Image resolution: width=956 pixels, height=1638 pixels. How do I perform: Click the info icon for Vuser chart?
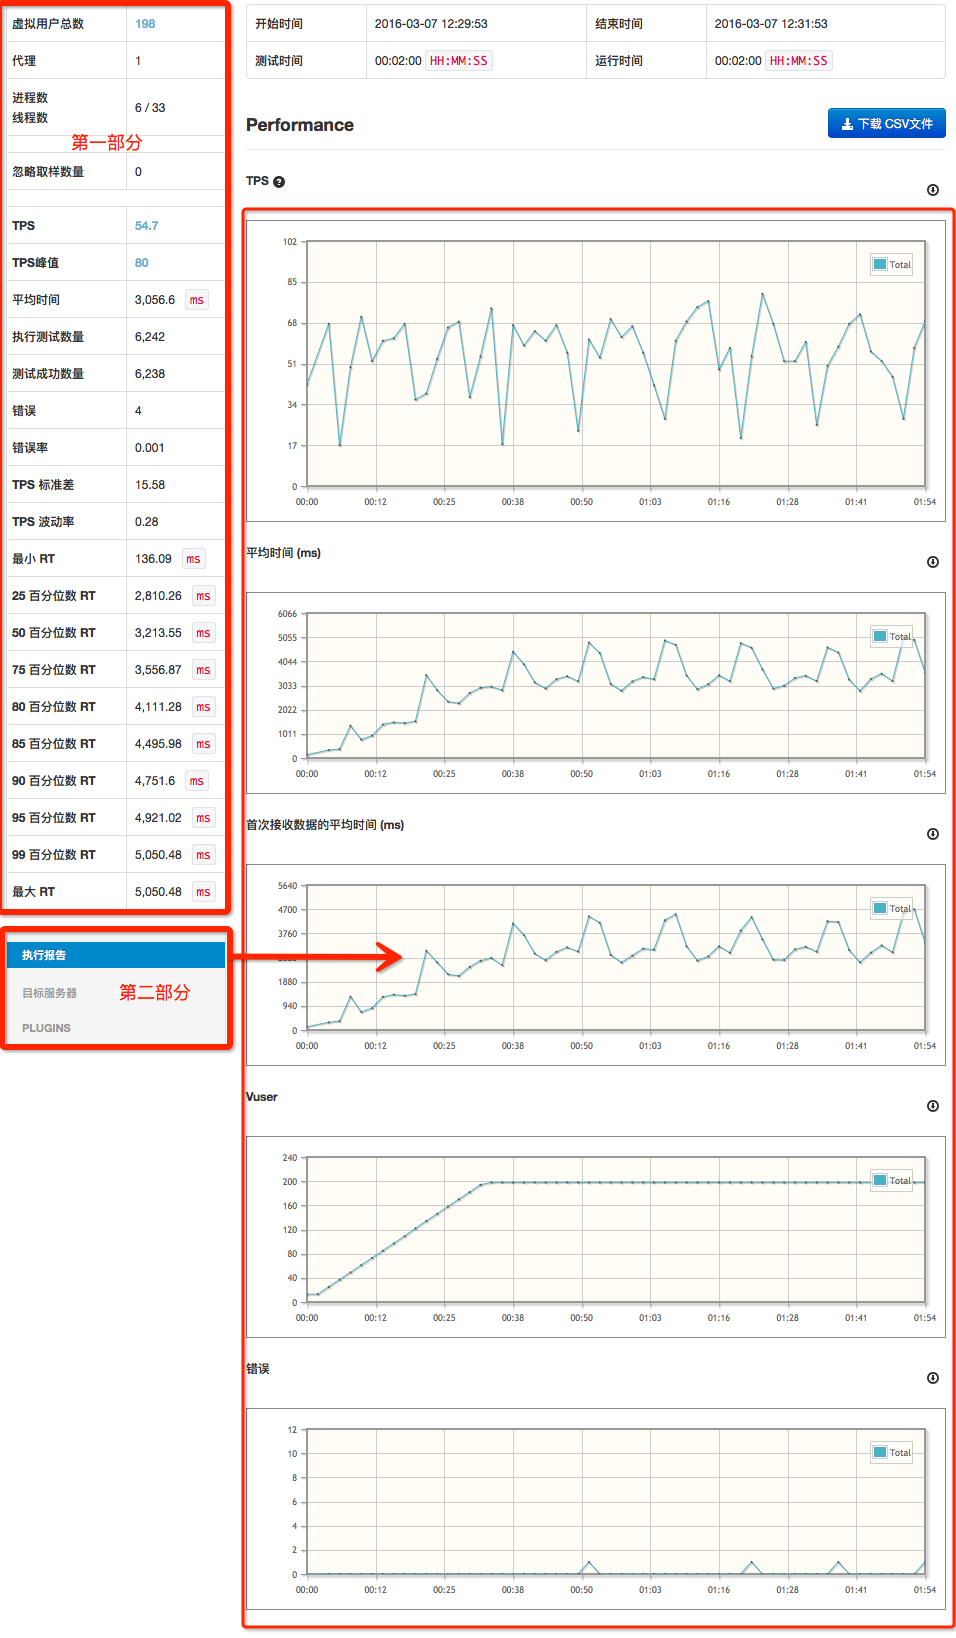pyautogui.click(x=933, y=1106)
